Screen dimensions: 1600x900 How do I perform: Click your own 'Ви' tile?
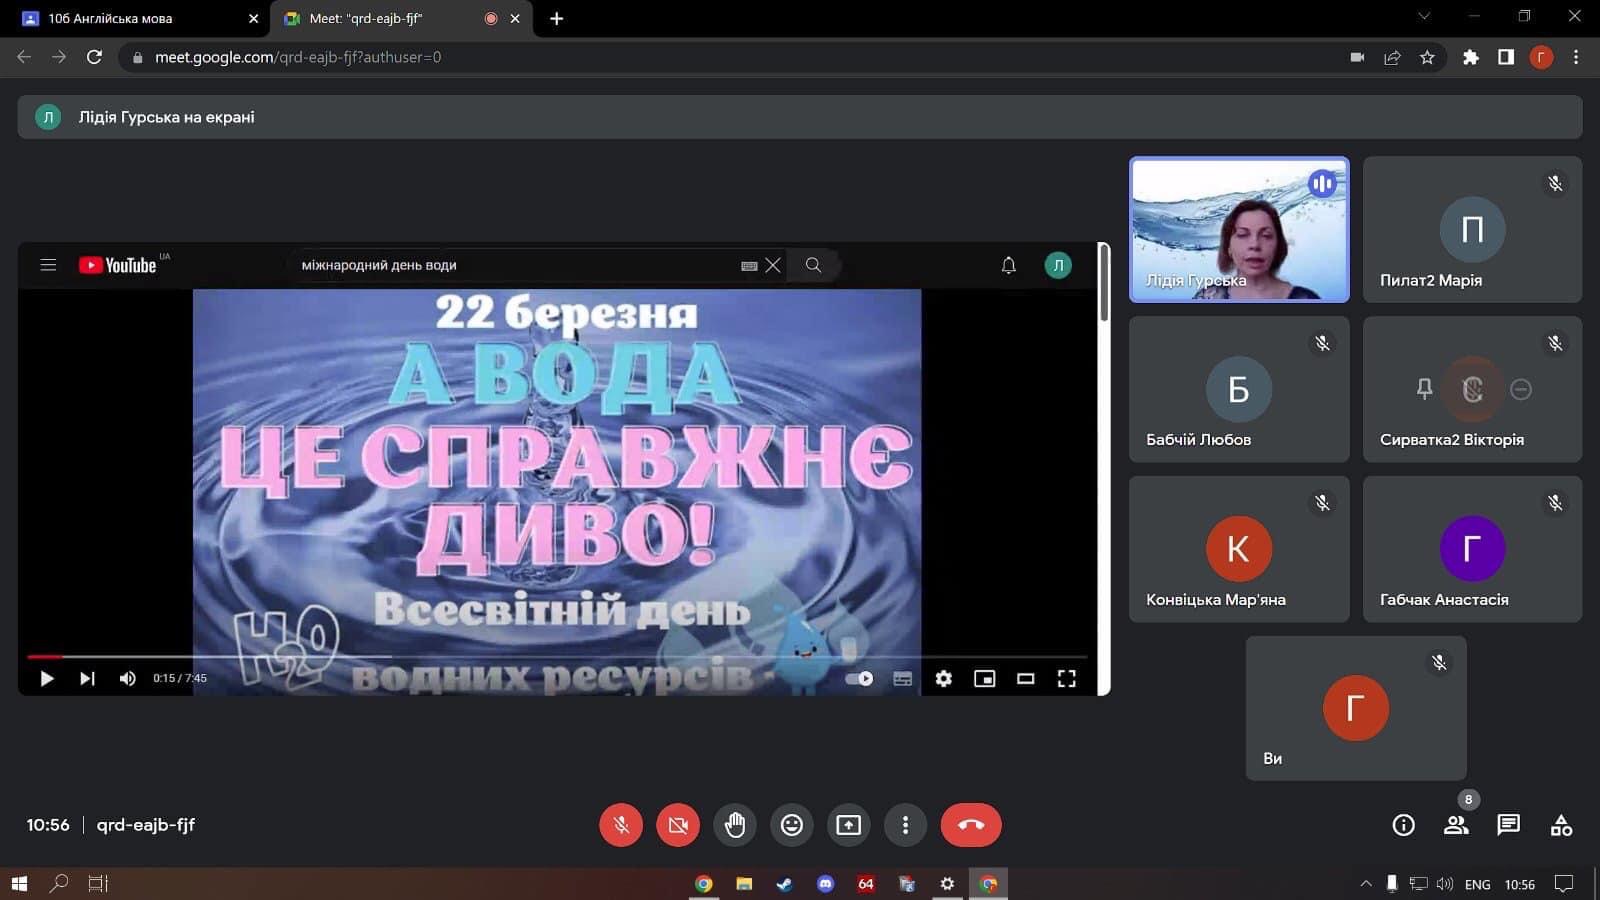[x=1356, y=708]
